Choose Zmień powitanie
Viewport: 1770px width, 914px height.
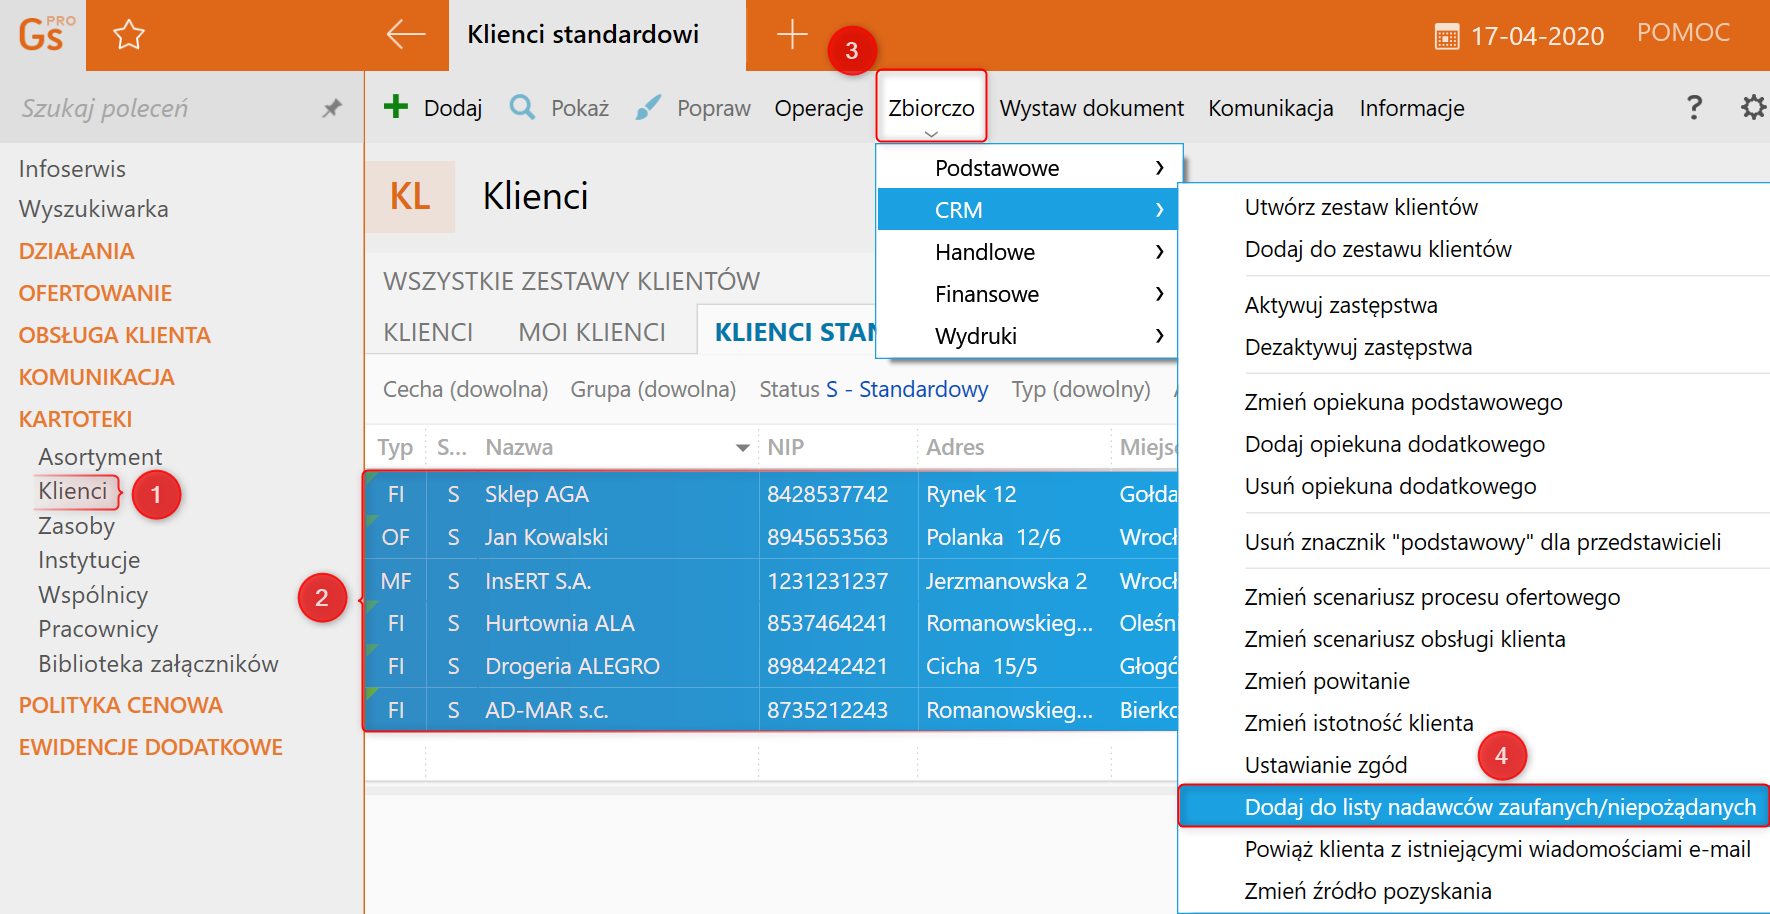pos(1327,681)
